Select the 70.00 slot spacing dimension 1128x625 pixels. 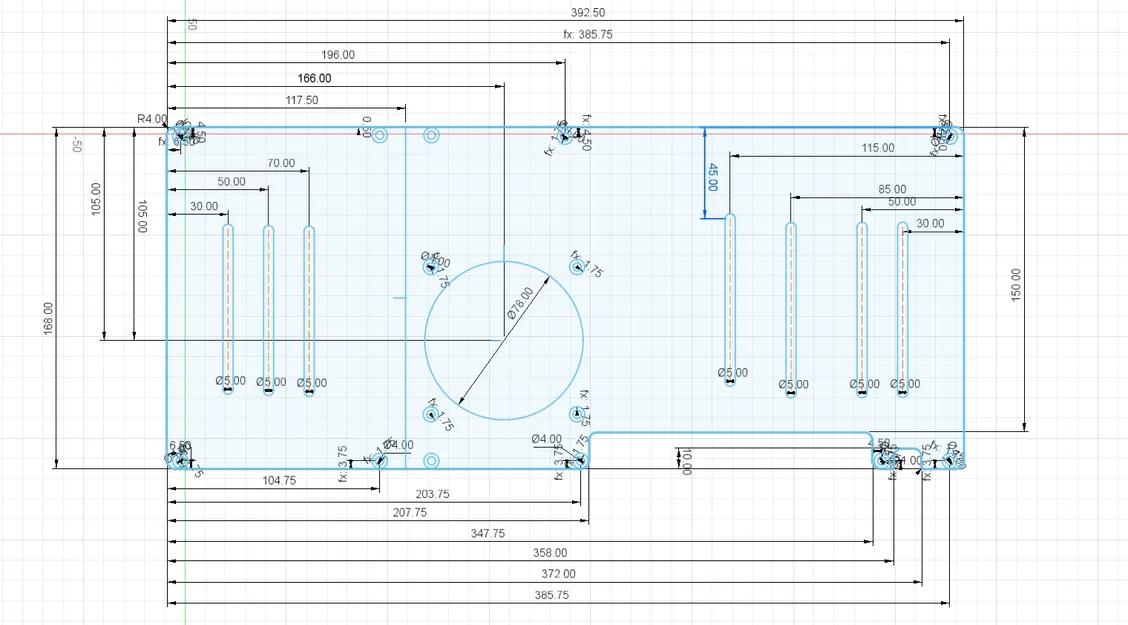283,162
